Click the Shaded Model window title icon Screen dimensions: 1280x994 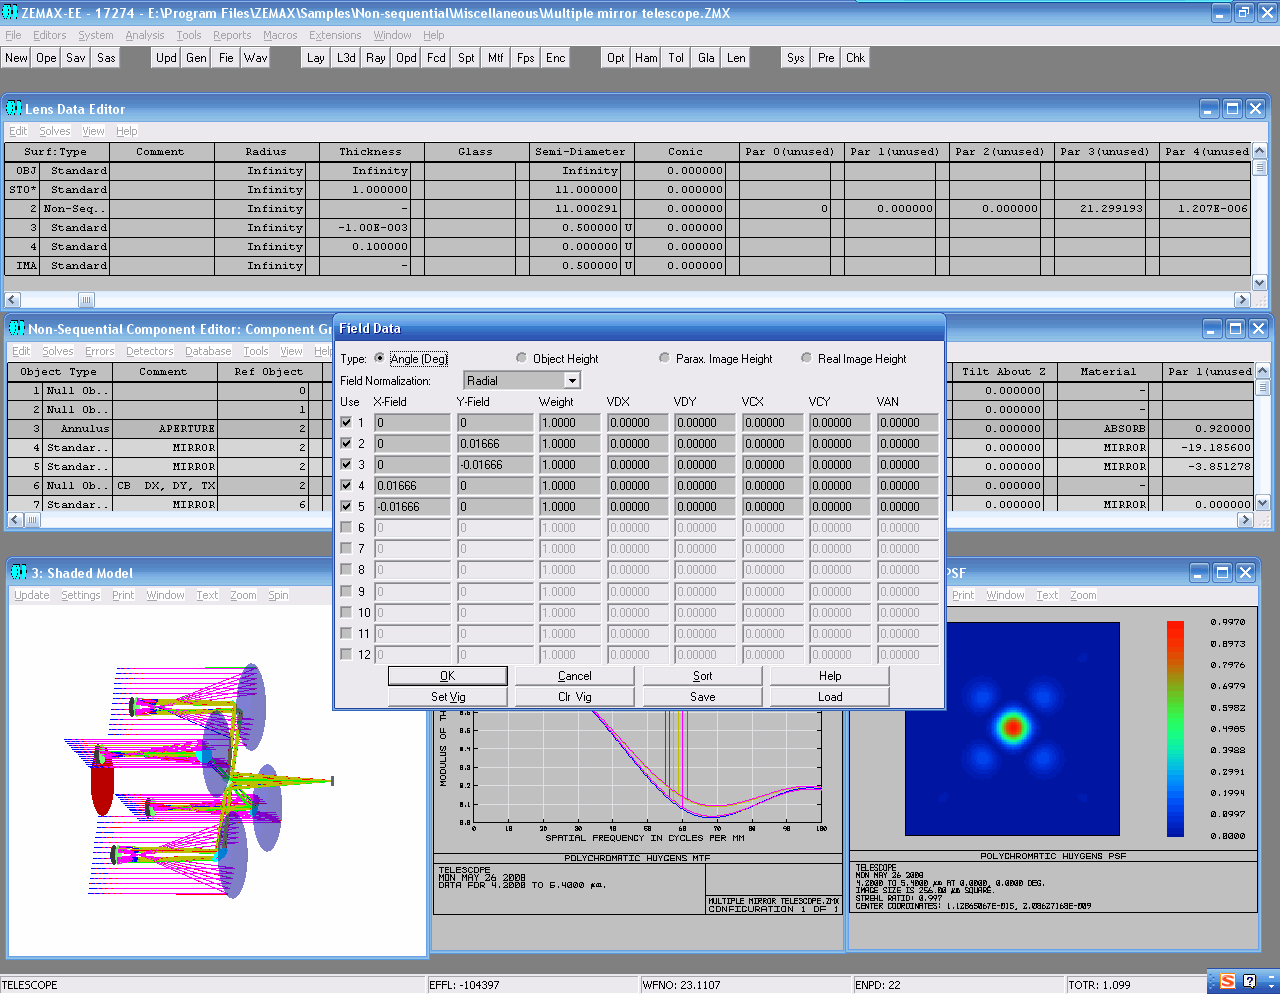pyautogui.click(x=19, y=572)
